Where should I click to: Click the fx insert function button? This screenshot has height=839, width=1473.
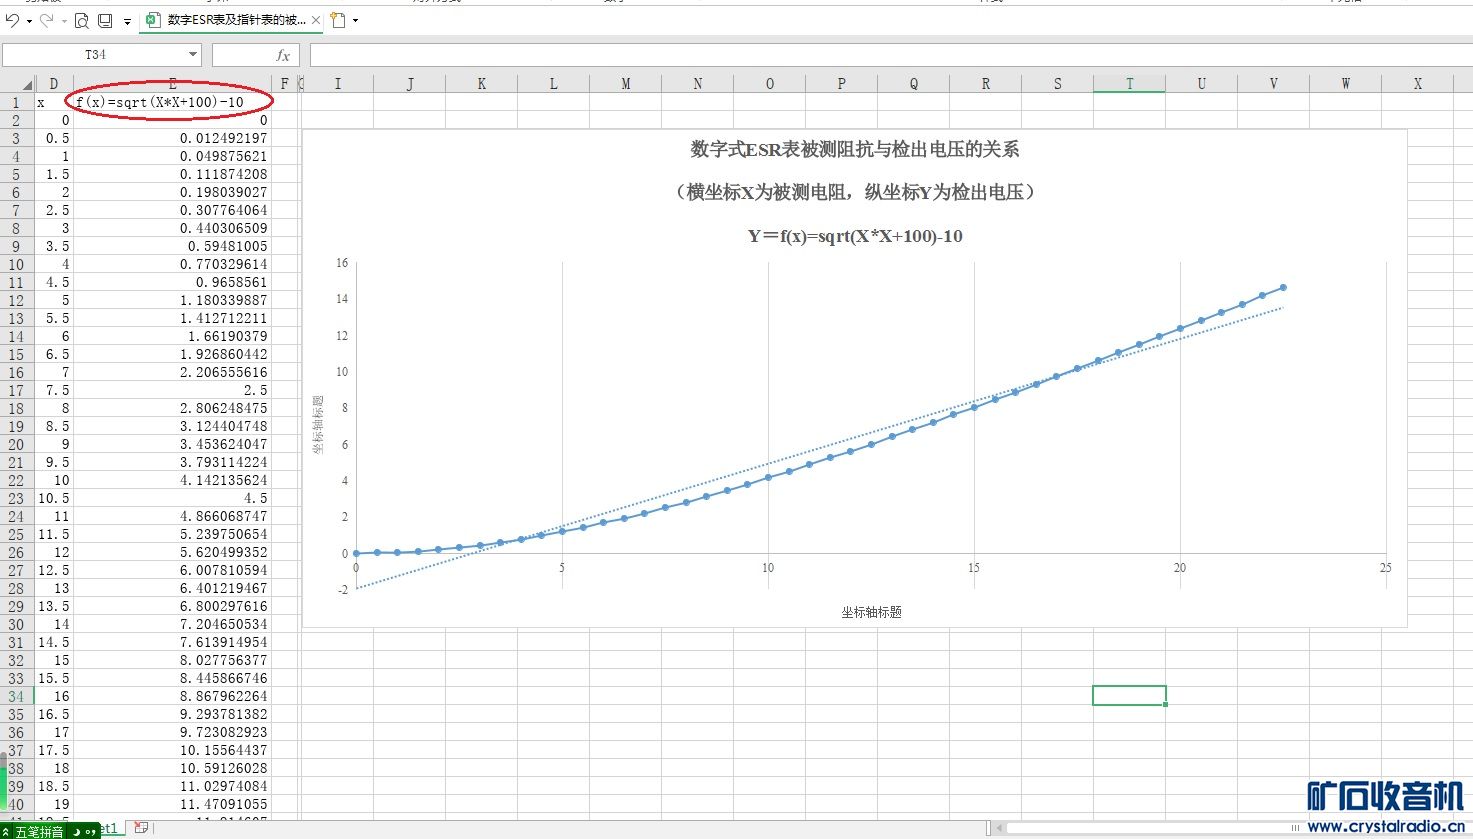[283, 55]
